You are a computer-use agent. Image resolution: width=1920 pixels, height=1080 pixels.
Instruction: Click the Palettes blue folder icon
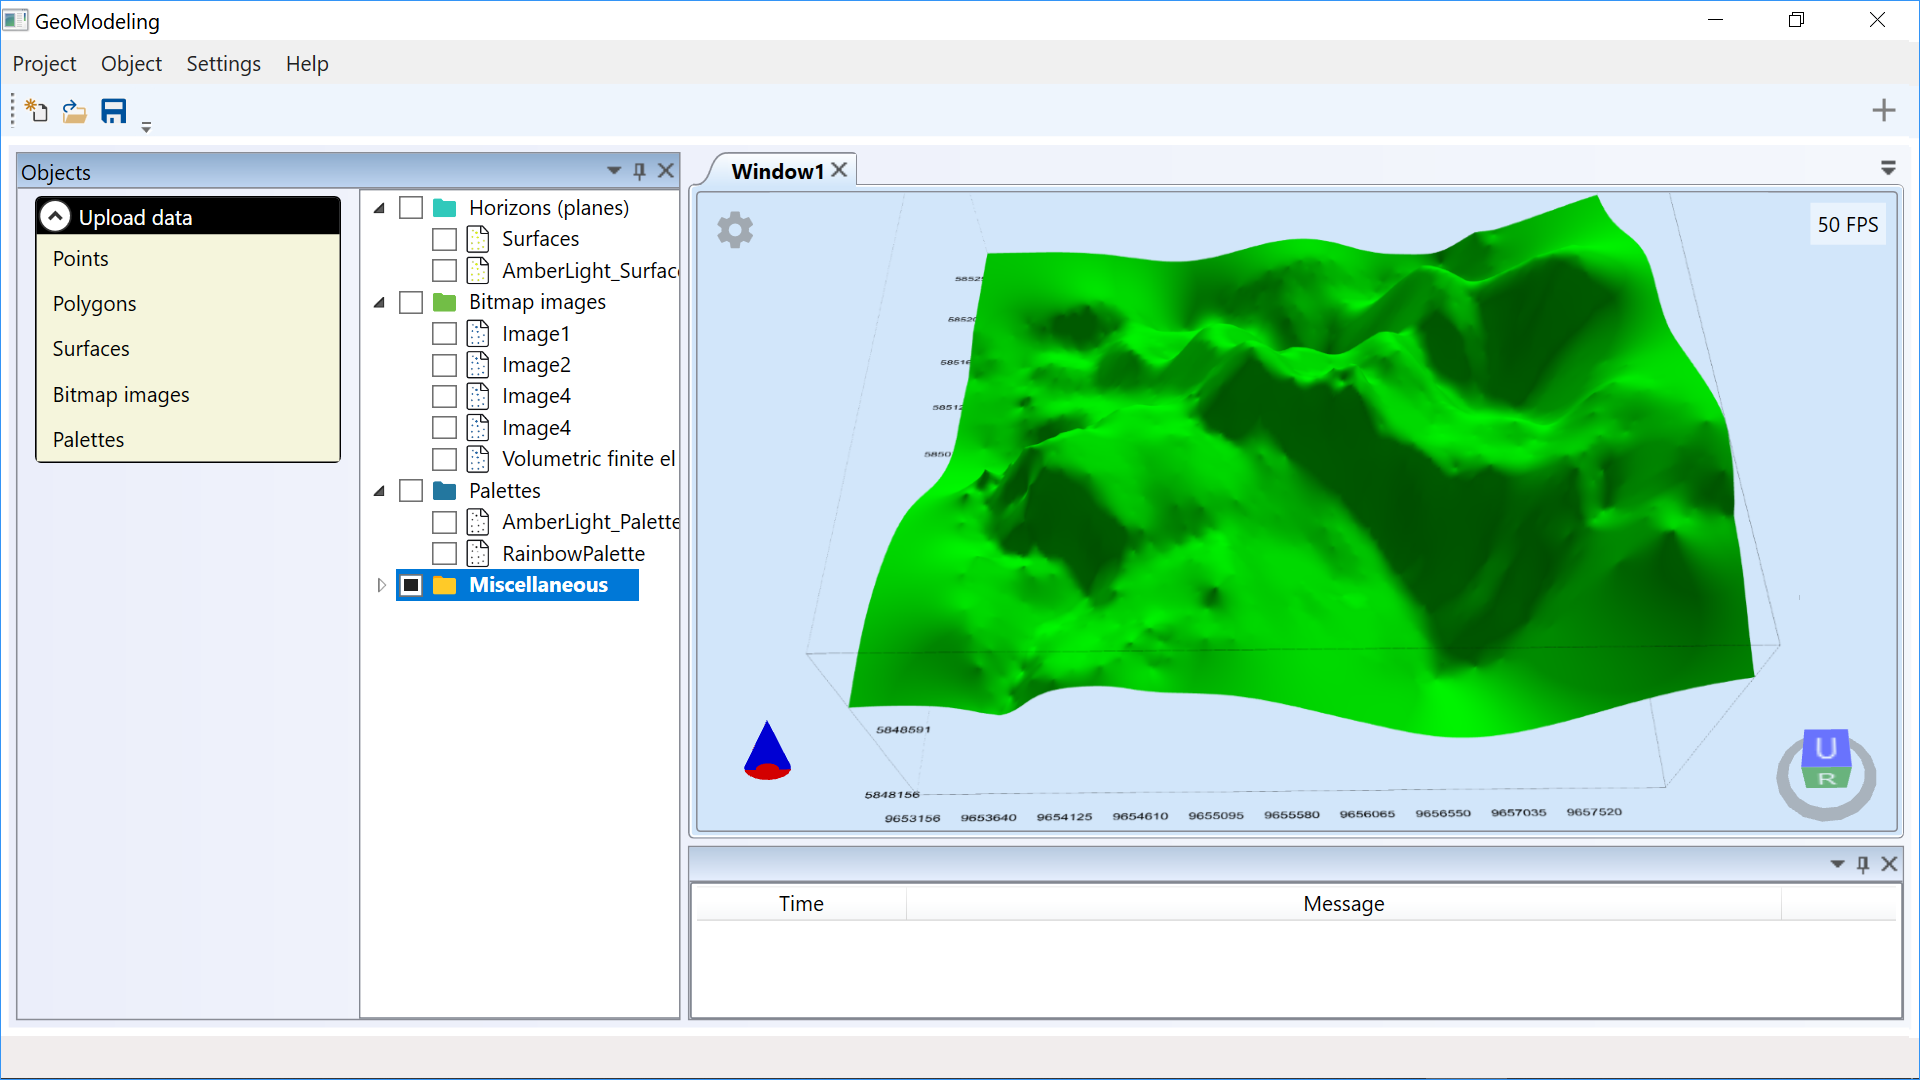click(445, 491)
